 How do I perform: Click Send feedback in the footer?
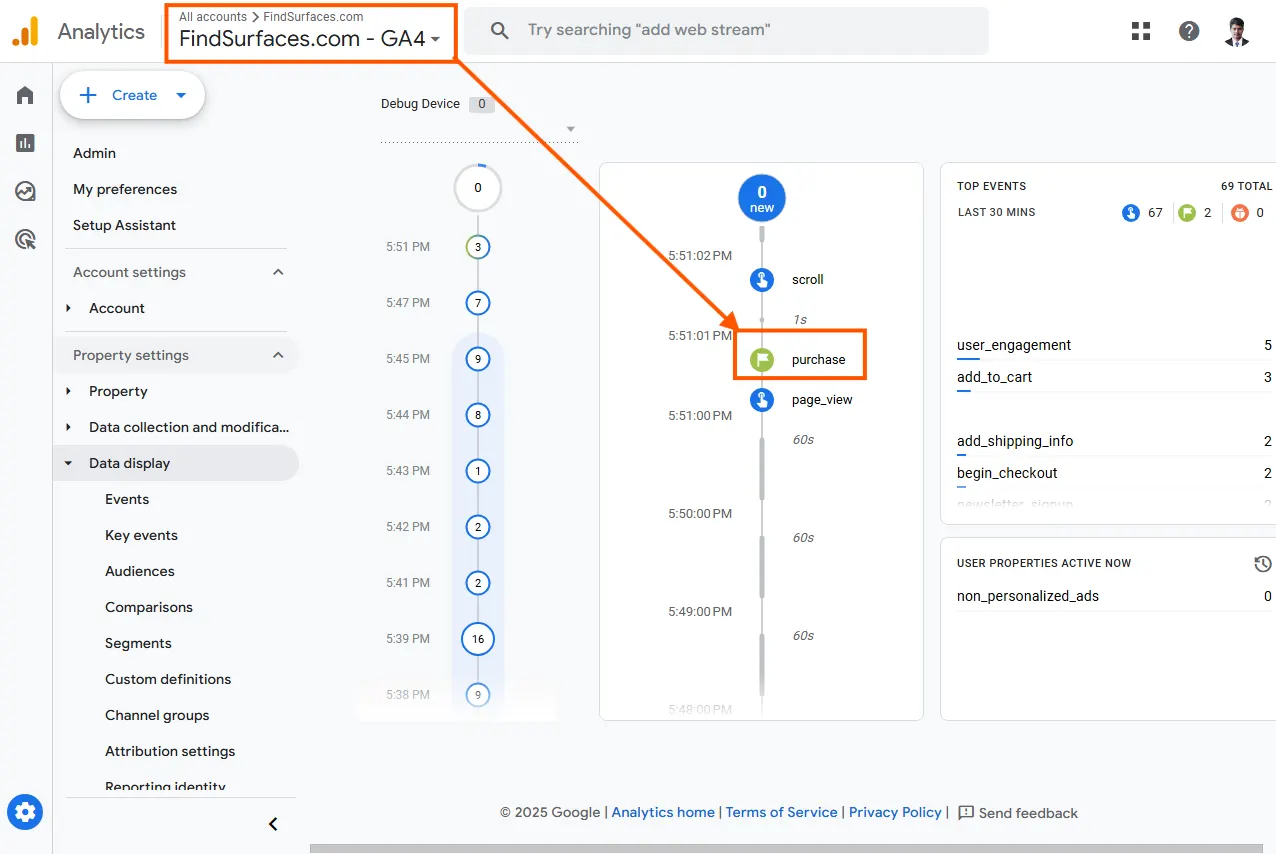pyautogui.click(x=1018, y=813)
